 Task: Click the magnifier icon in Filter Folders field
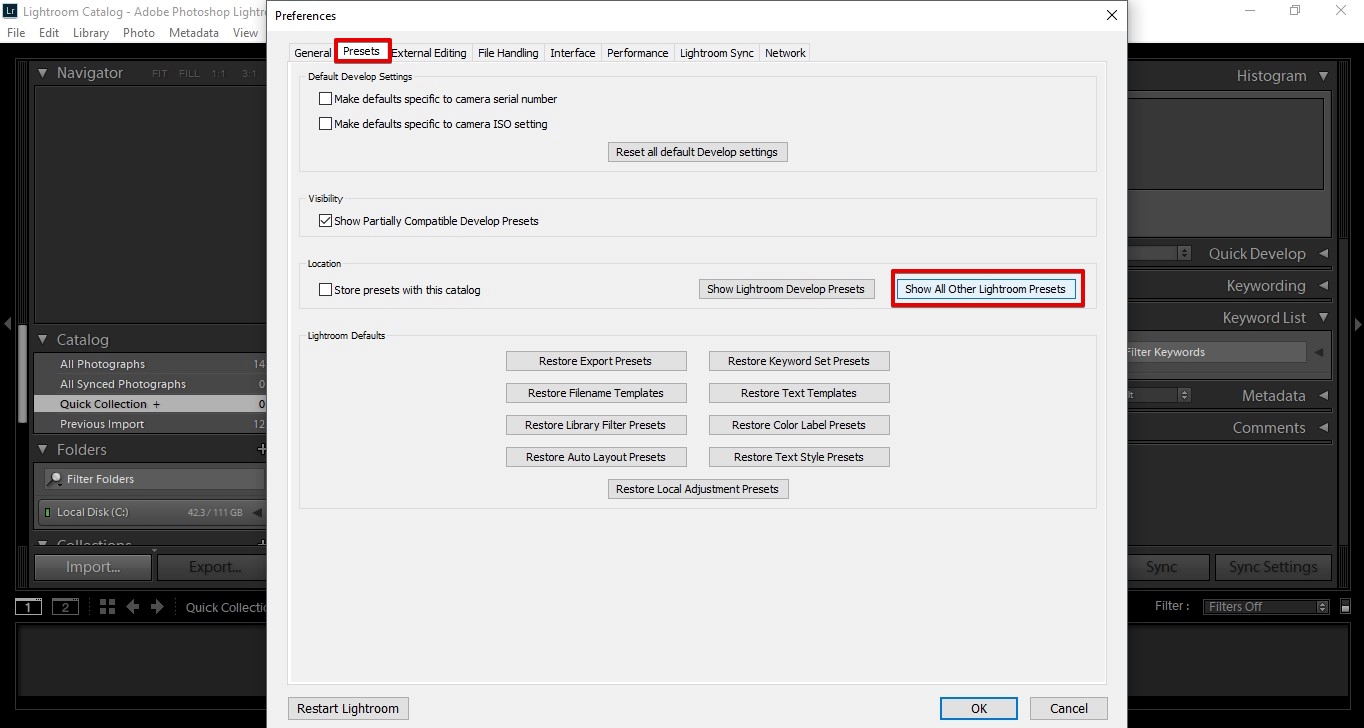click(53, 479)
